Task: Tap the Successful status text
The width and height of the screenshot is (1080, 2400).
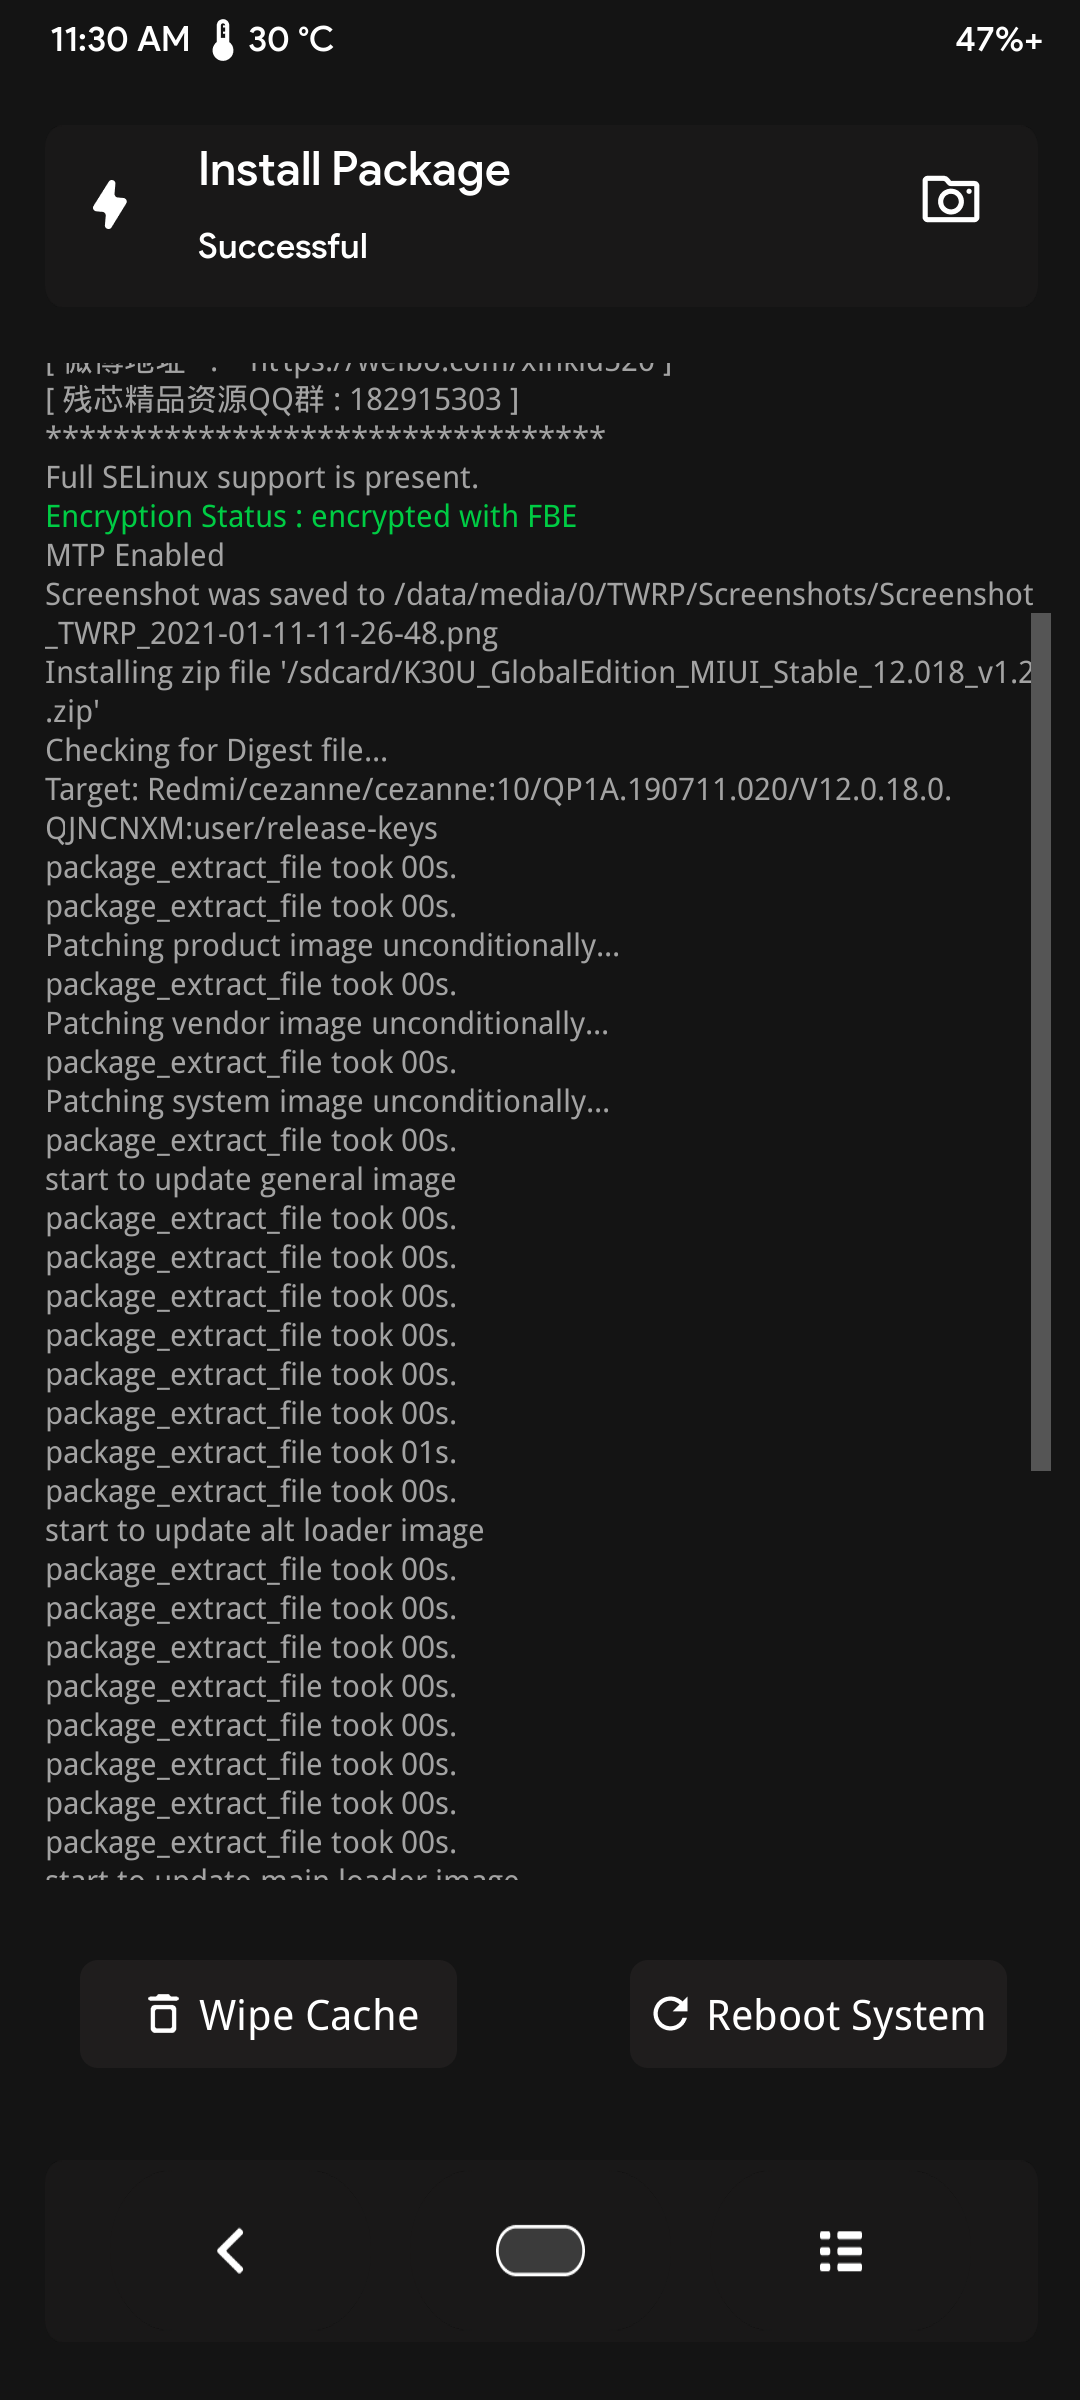Action: (283, 246)
